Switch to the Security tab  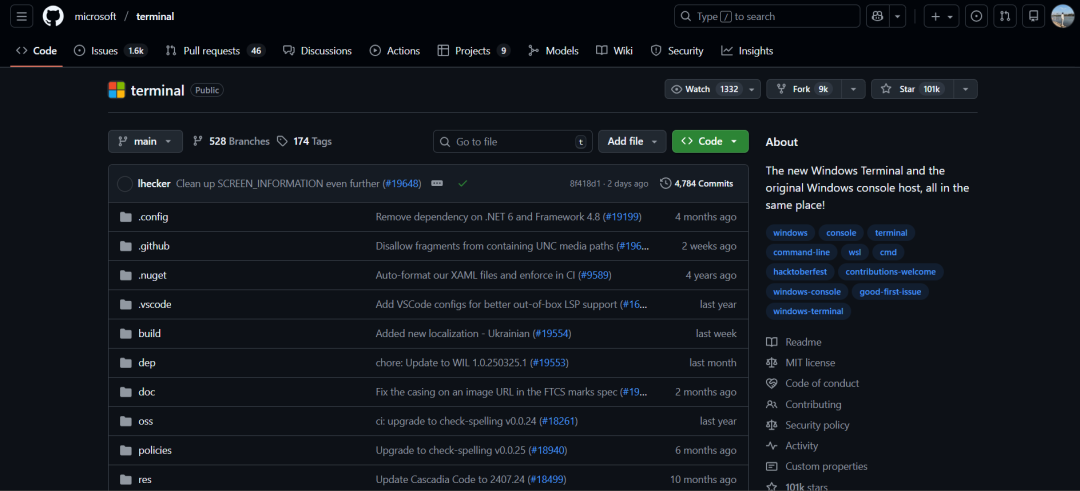click(677, 51)
